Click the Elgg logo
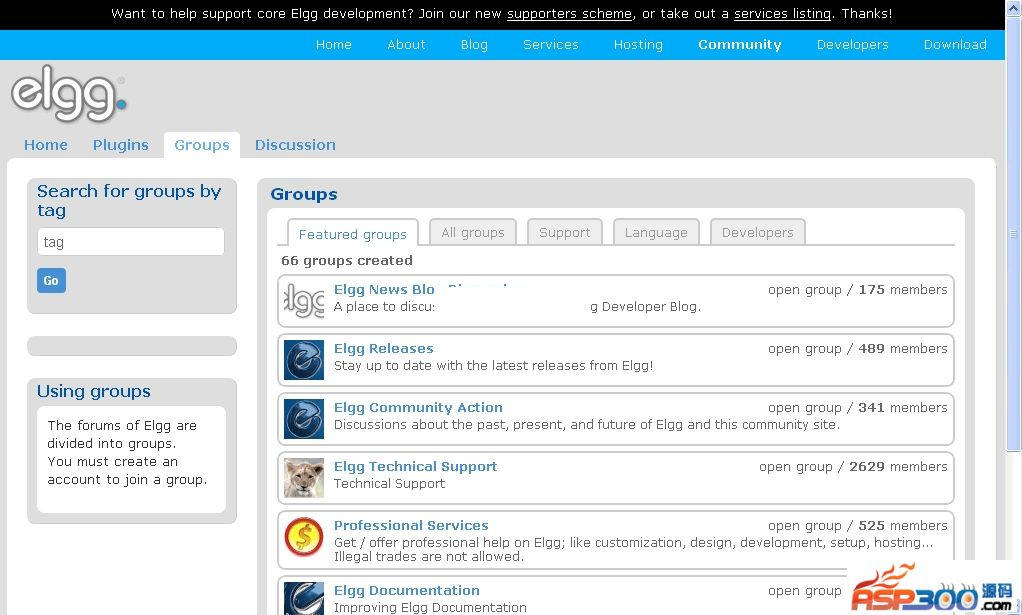This screenshot has width=1022, height=615. tap(68, 94)
